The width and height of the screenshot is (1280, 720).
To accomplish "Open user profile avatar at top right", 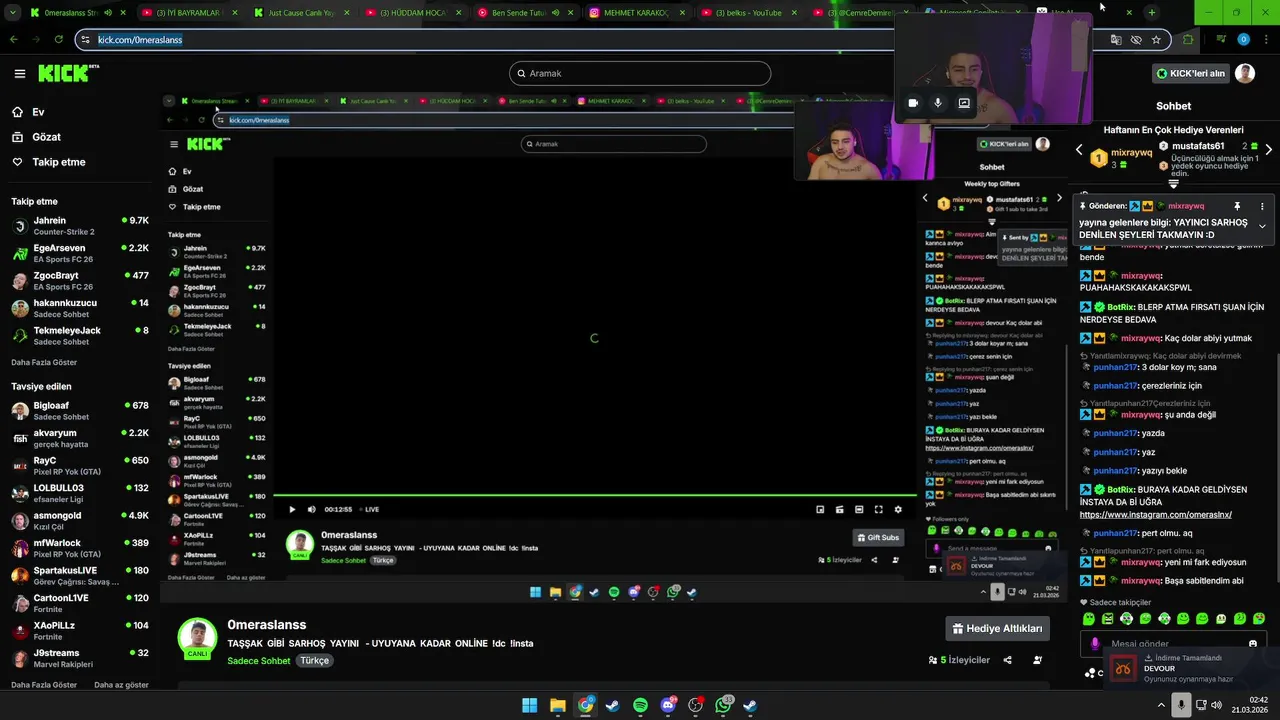I will point(1245,73).
